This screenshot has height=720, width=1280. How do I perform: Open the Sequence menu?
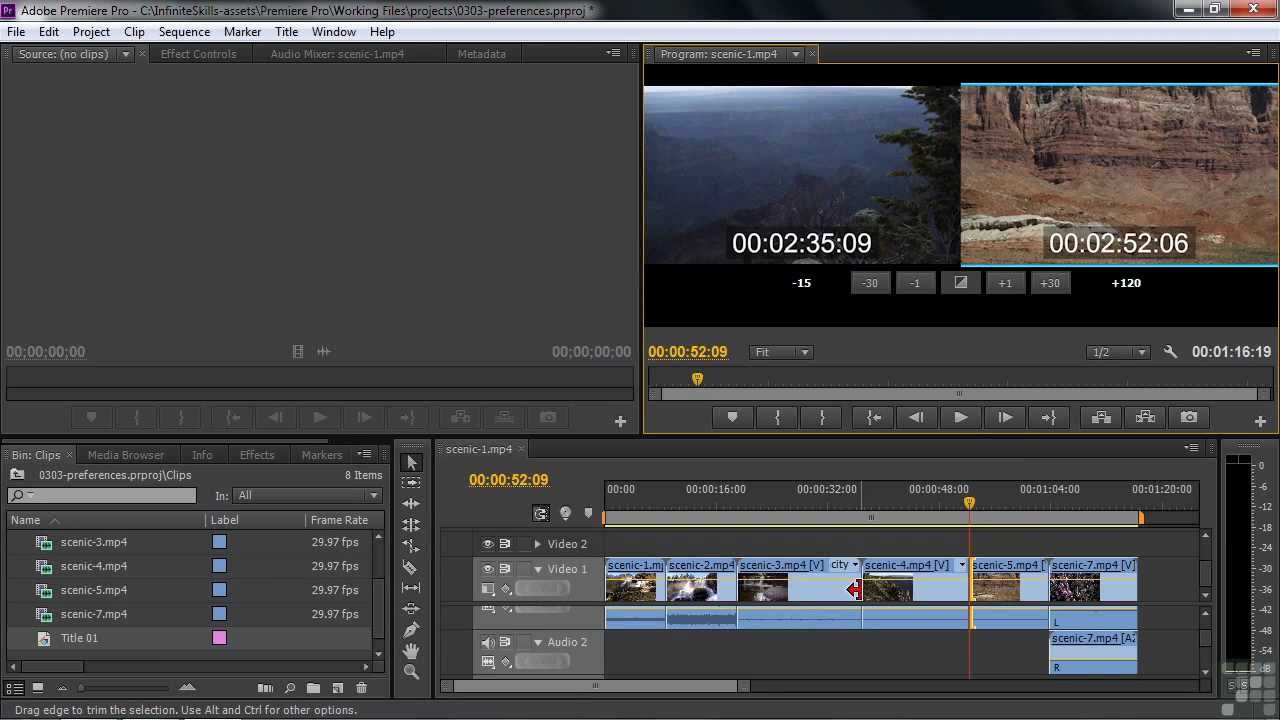tap(184, 32)
